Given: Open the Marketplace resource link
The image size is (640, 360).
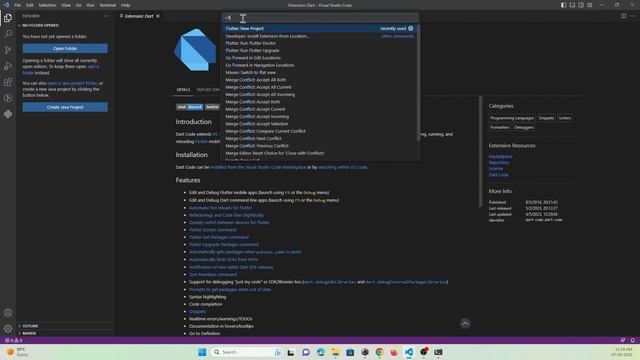Looking at the screenshot, I should tap(500, 156).
